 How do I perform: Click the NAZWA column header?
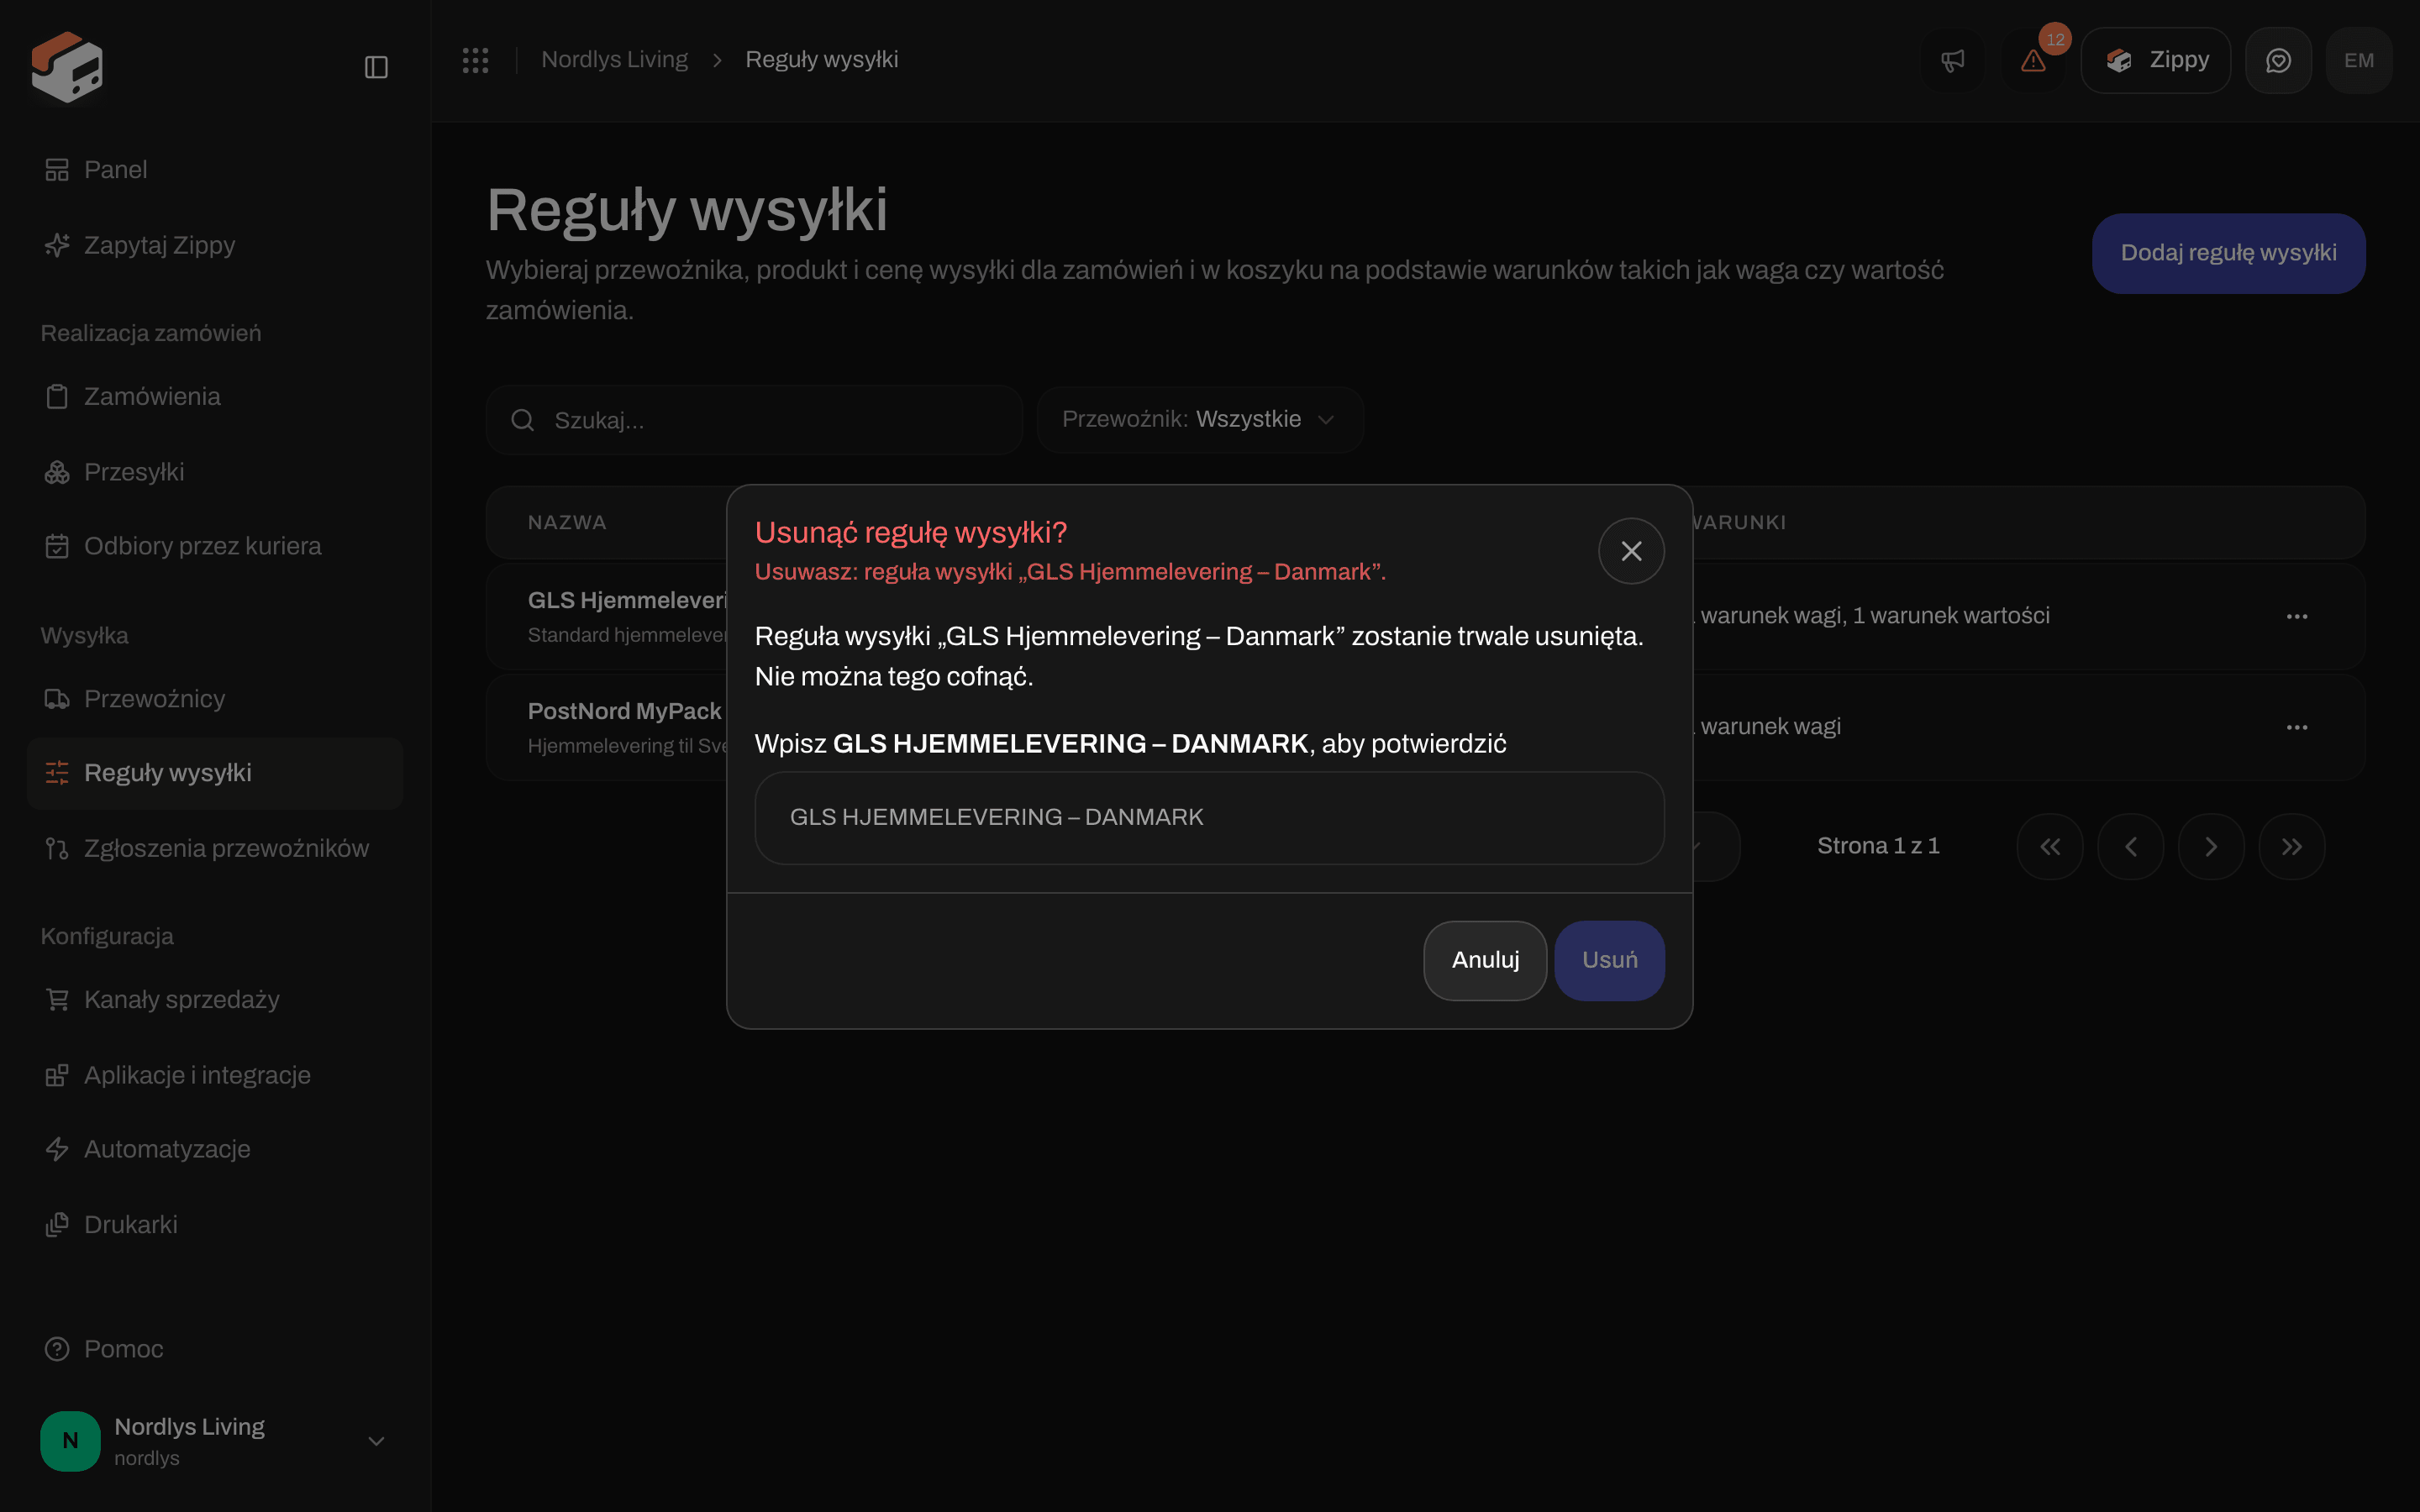coord(567,522)
